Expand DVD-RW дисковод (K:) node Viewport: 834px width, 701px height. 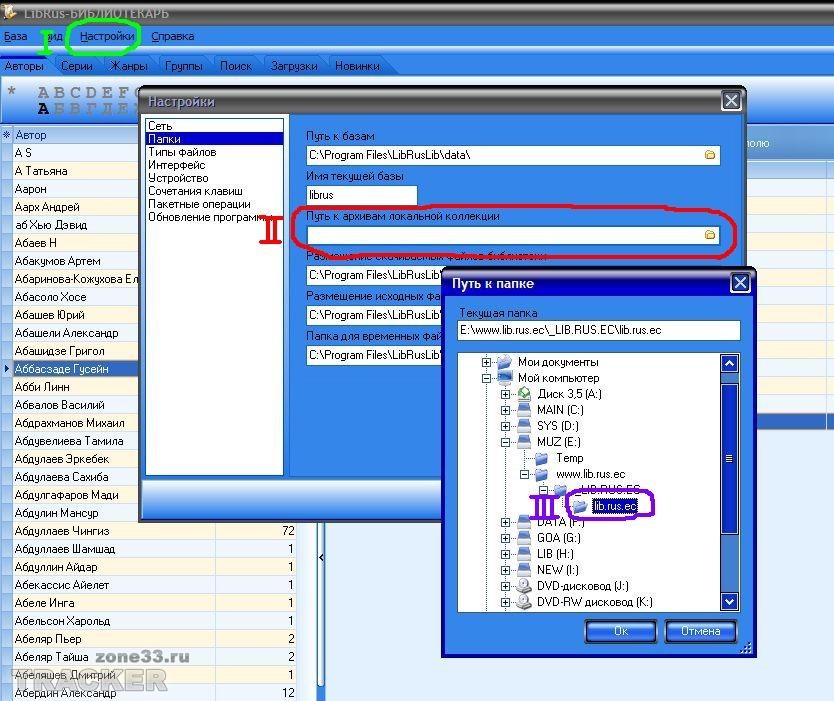point(505,602)
